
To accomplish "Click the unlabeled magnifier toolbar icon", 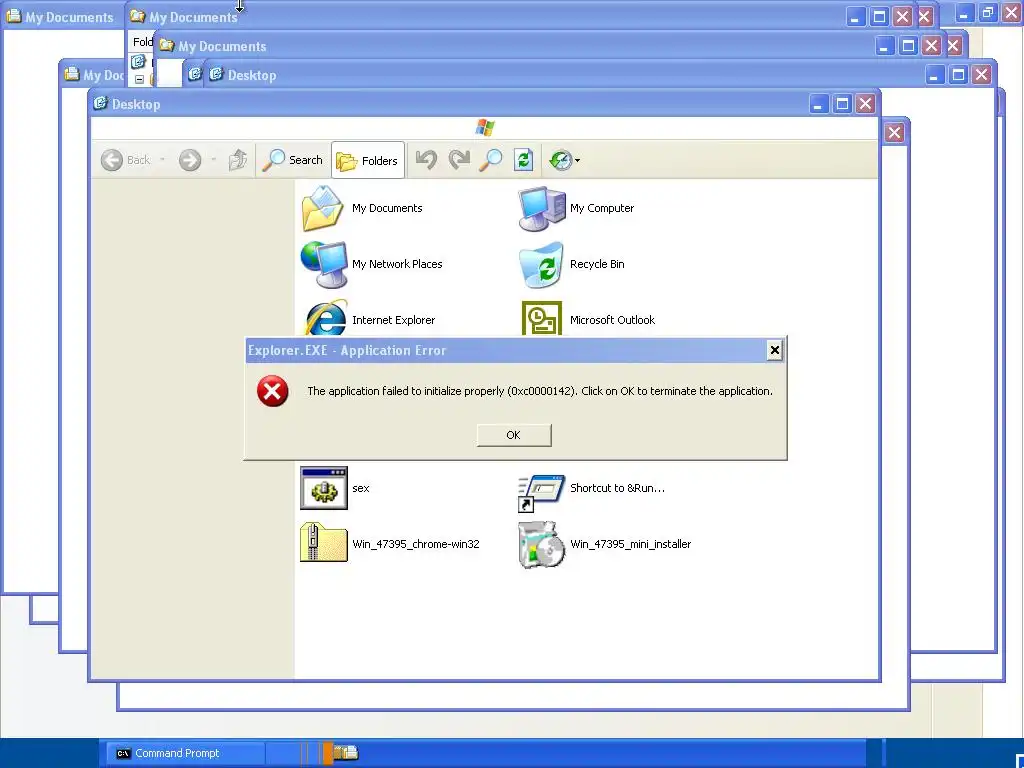I will [x=491, y=160].
